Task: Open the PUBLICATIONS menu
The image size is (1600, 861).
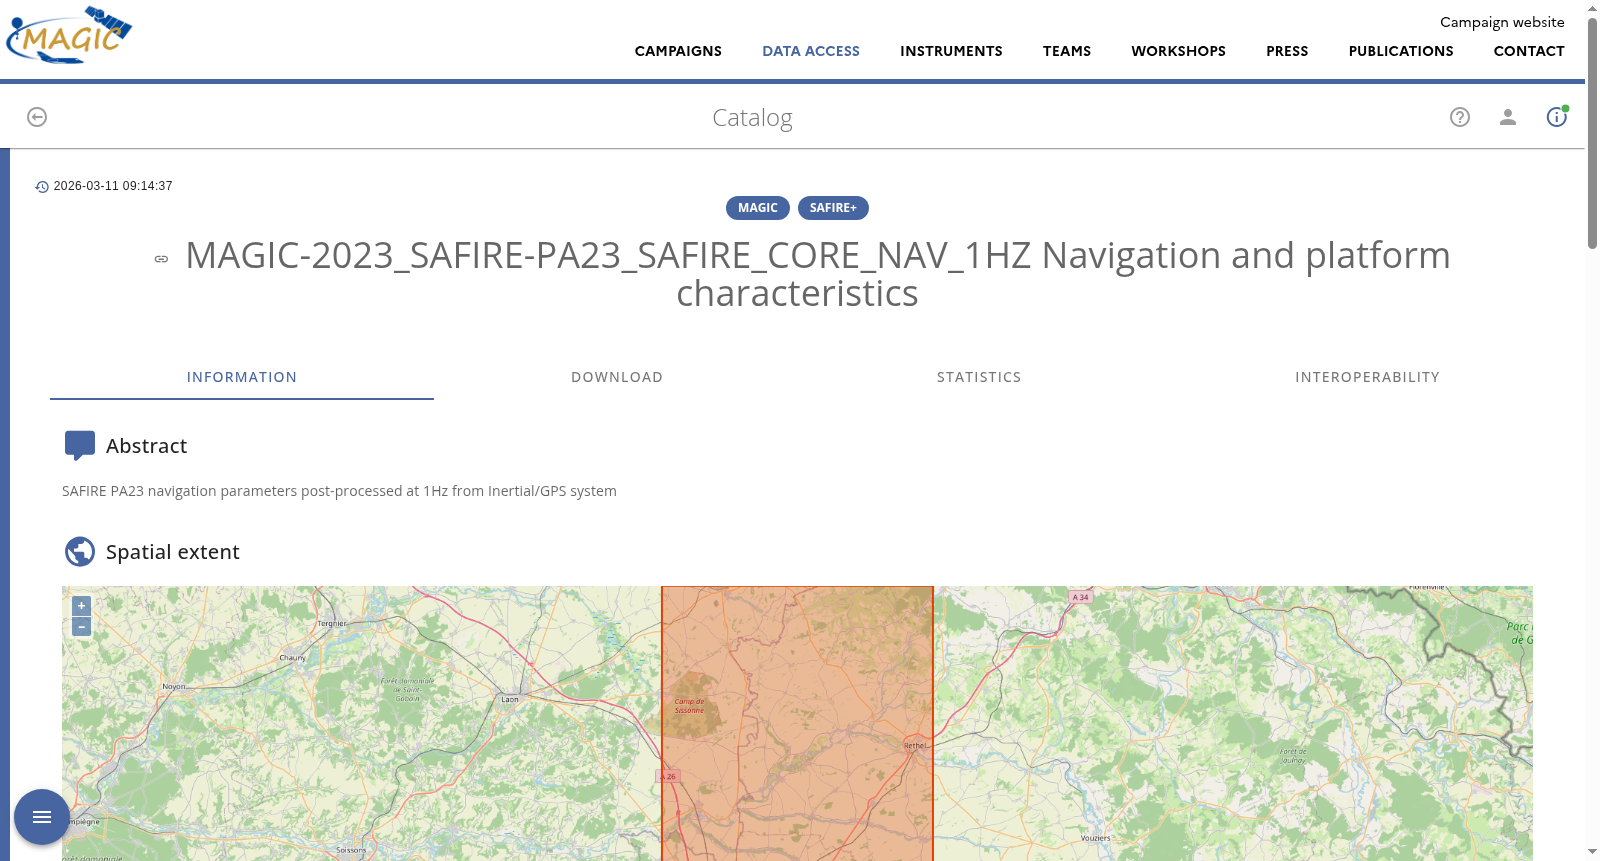Action: point(1401,51)
